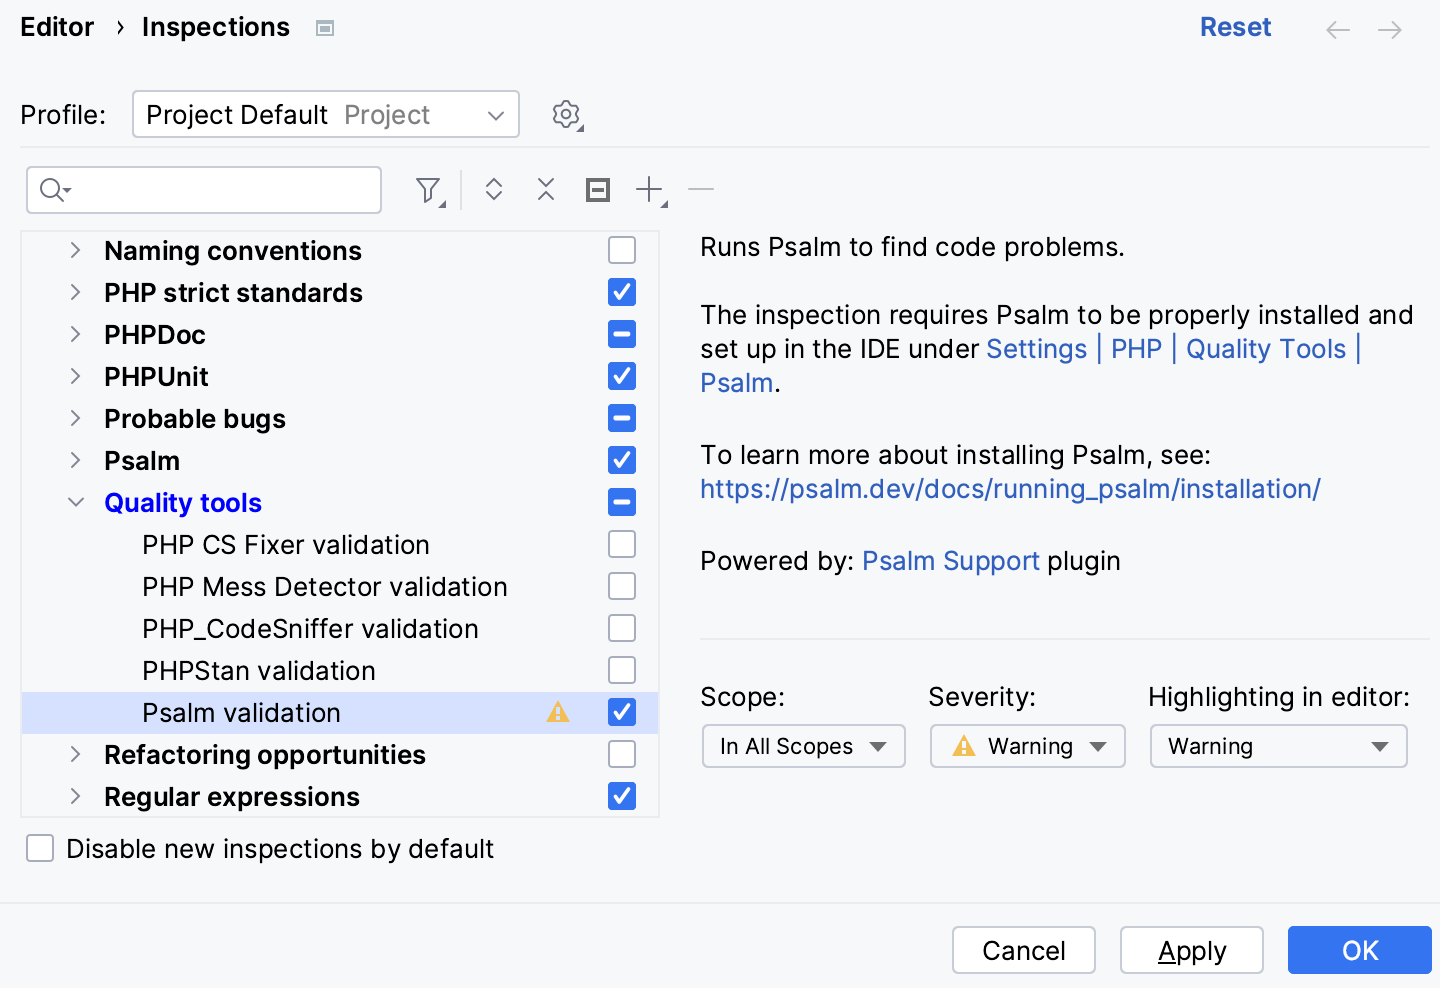Enable the PHPStan validation inspection
Viewport: 1440px width, 988px height.
point(621,670)
